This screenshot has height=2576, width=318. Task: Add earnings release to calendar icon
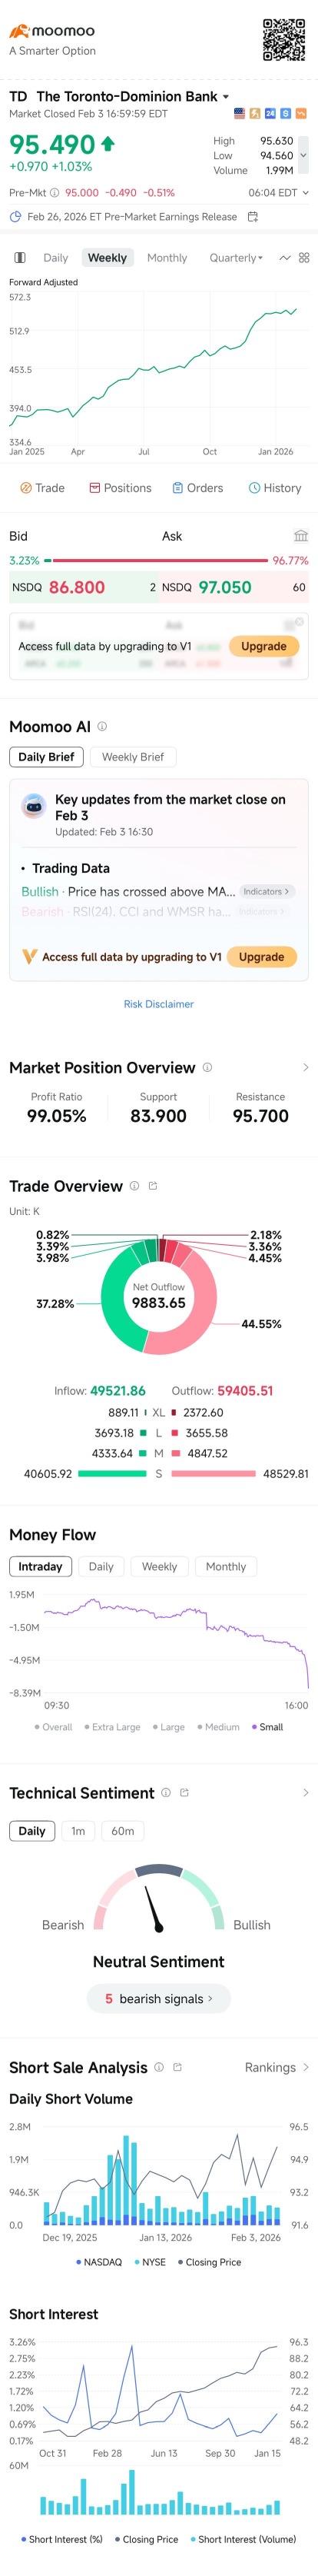253,217
